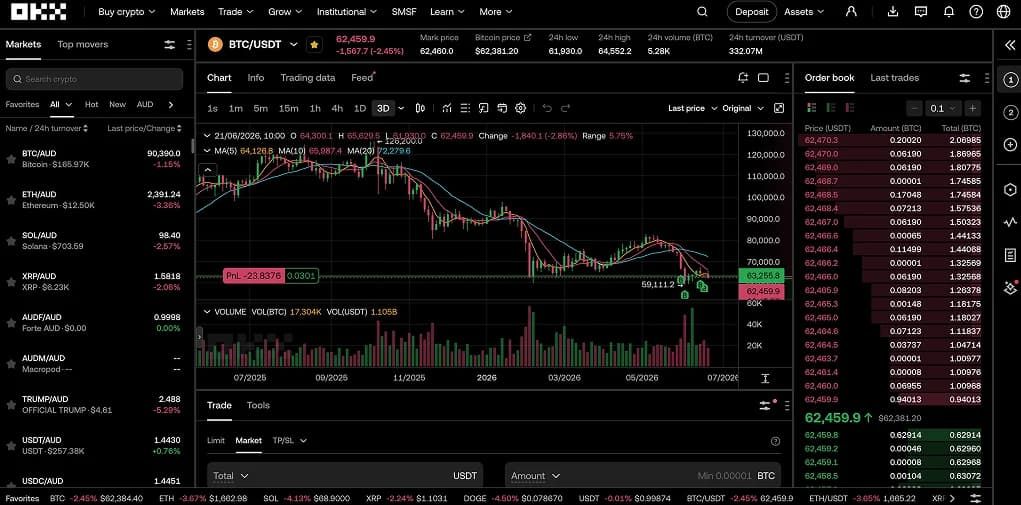This screenshot has height=505, width=1021.
Task: Open trade panel settings sliders icon
Action: (x=765, y=405)
